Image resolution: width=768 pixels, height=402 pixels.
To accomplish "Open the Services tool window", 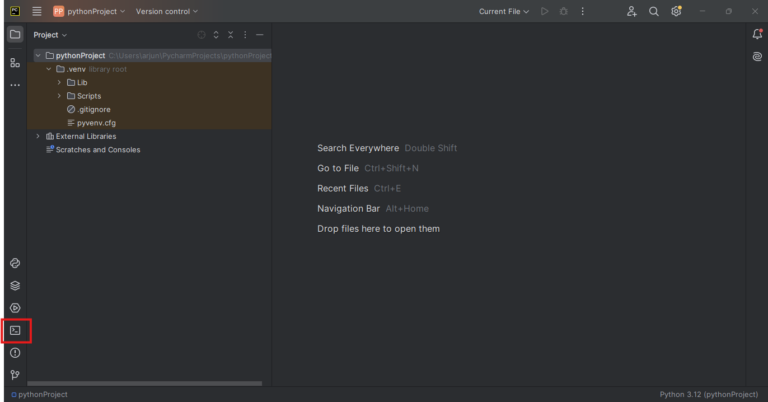I will click(x=15, y=308).
